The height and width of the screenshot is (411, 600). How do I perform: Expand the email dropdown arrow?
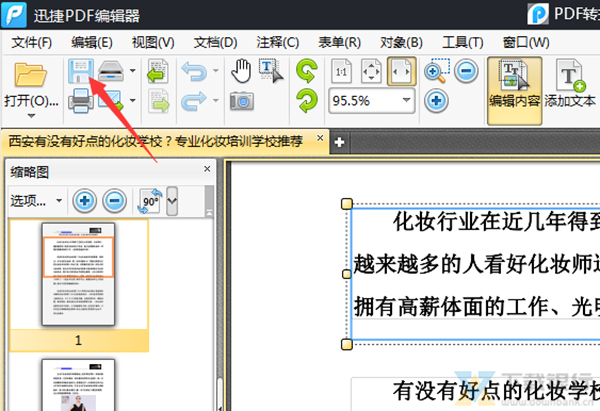coord(132,101)
